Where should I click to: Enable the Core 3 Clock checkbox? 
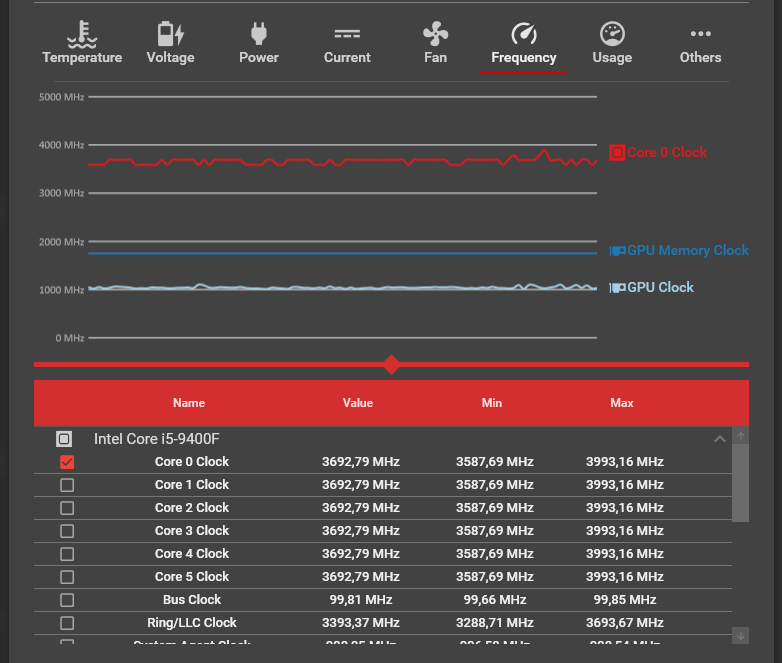67,531
